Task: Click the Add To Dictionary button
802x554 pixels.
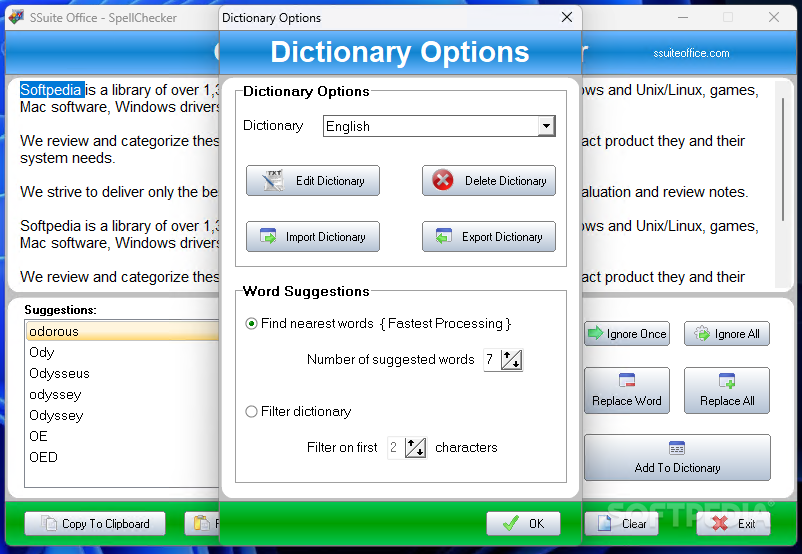Action: pyautogui.click(x=677, y=457)
